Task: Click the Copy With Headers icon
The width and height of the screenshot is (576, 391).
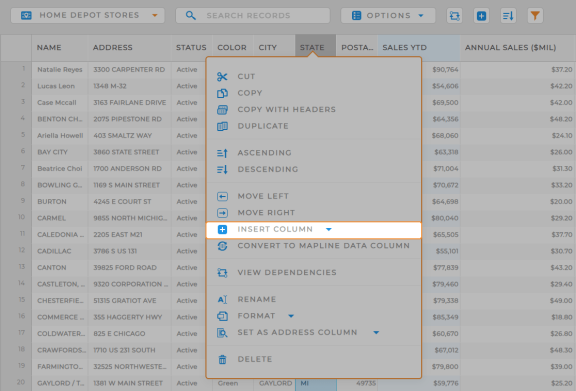Action: pyautogui.click(x=222, y=110)
